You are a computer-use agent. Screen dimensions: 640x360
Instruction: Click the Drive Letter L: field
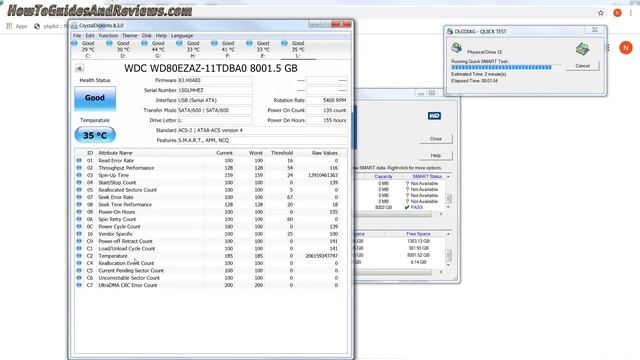point(215,120)
